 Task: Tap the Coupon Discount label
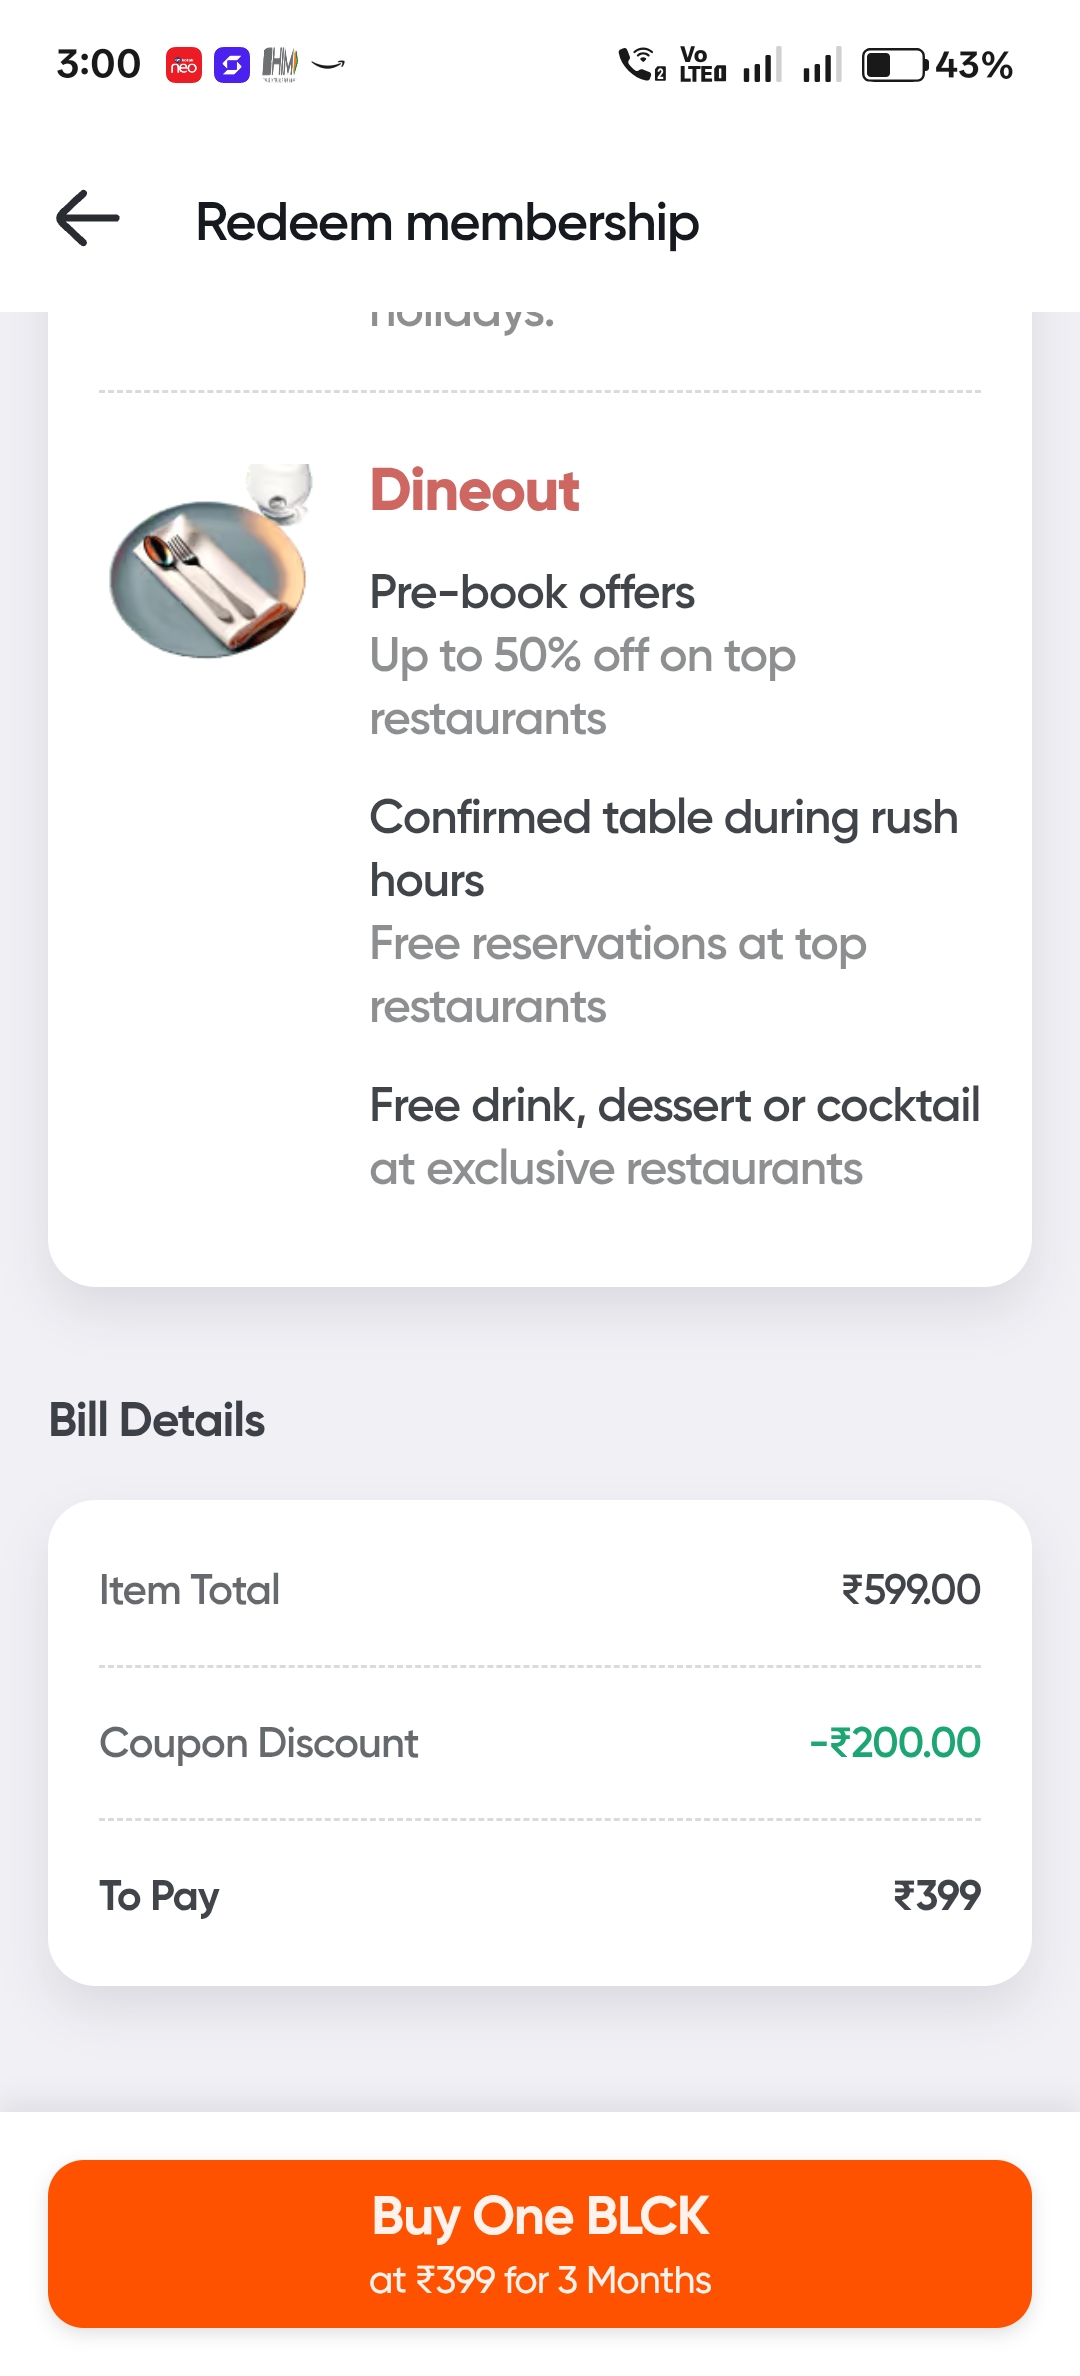[x=259, y=1743]
